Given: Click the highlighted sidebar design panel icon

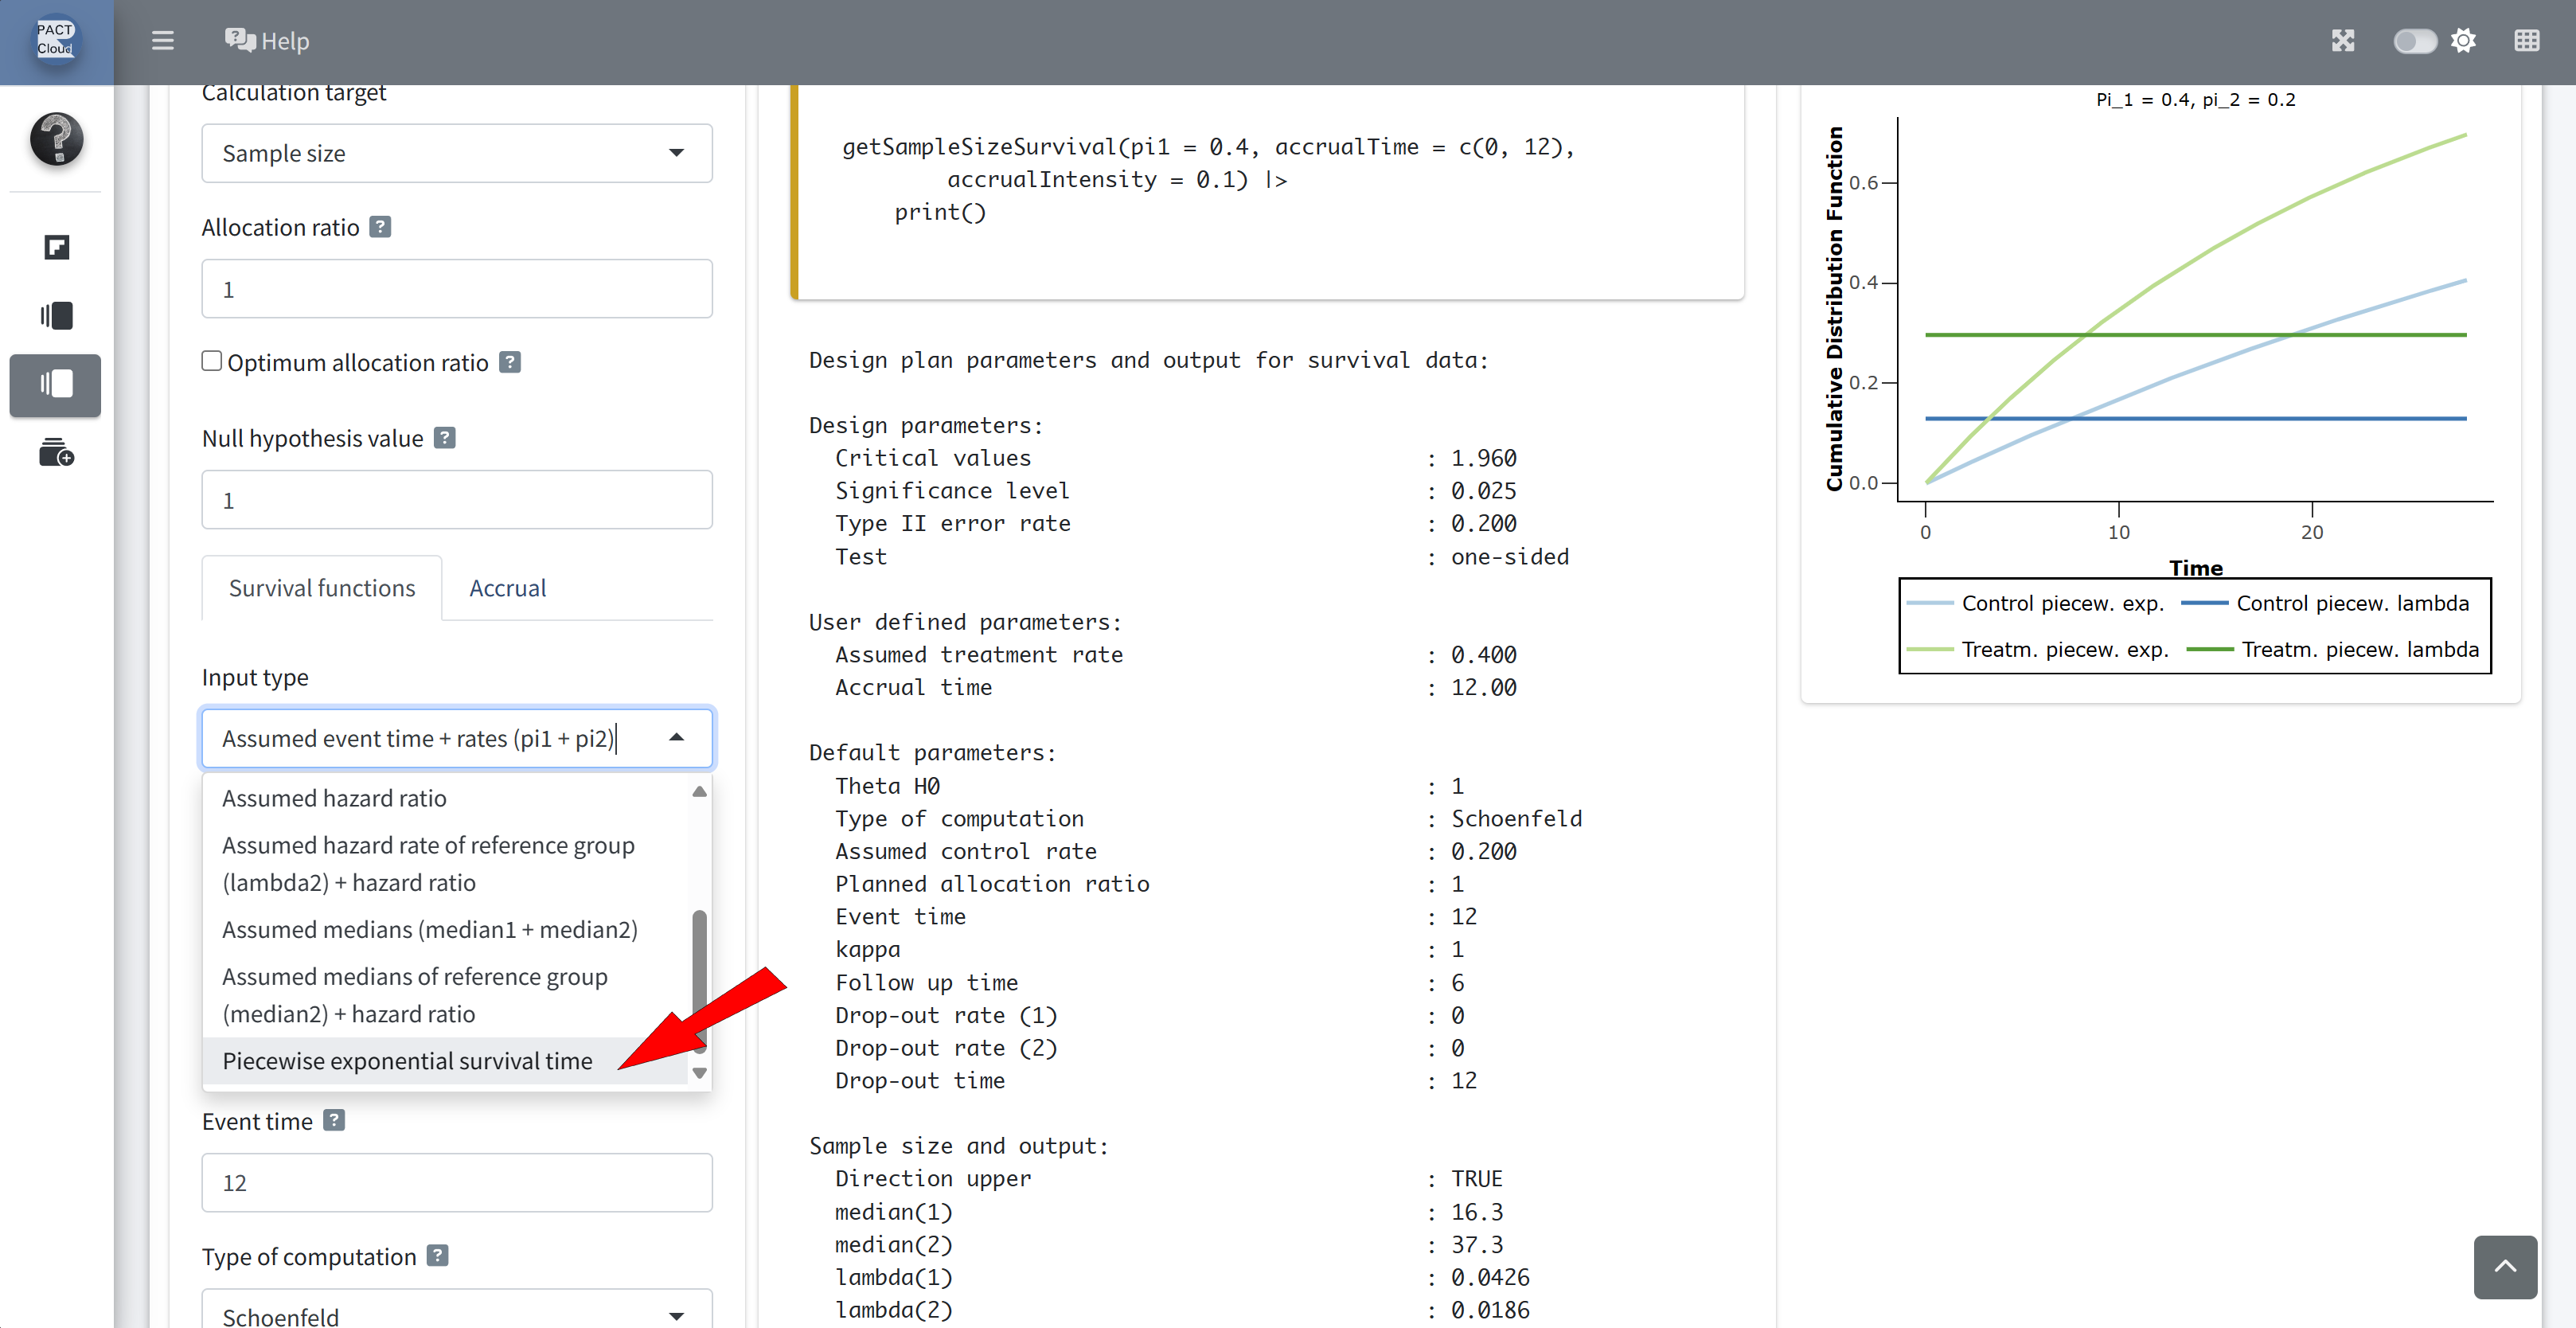Looking at the screenshot, I should coord(56,384).
